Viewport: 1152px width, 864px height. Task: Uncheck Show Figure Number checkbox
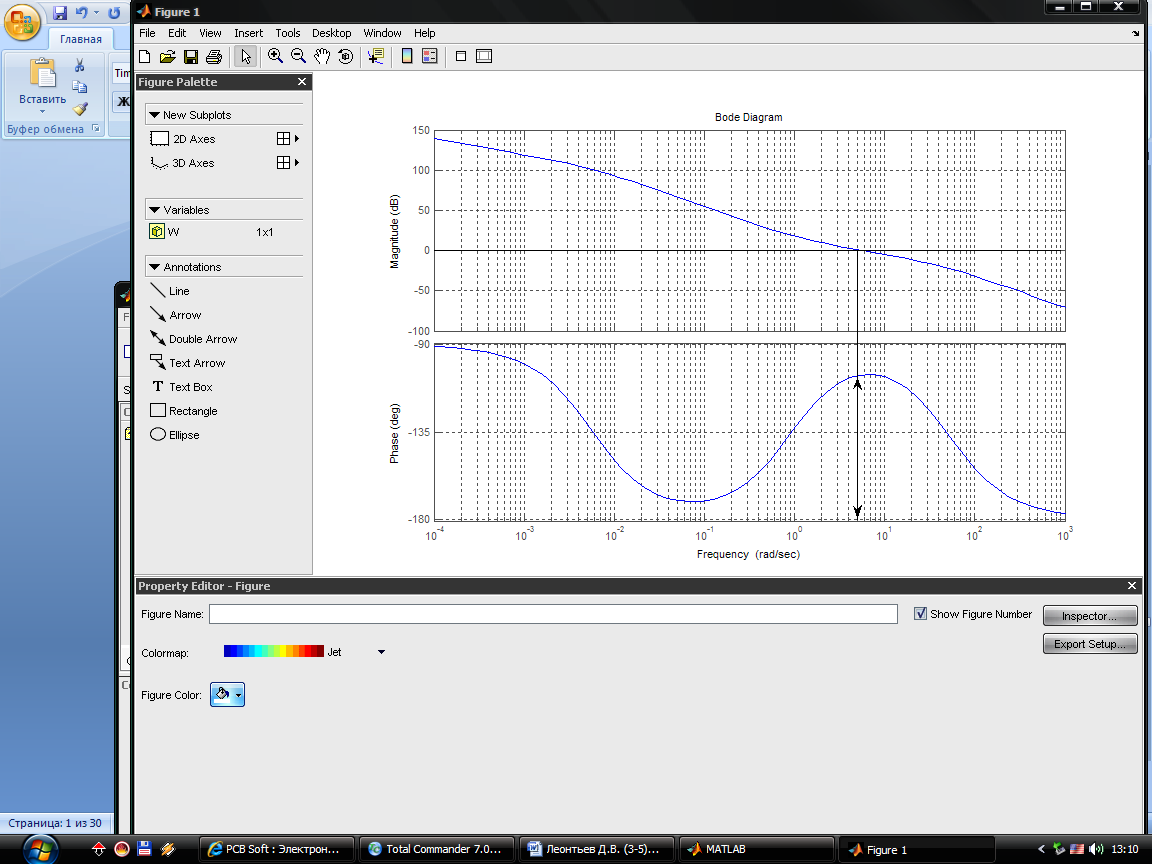[920, 614]
